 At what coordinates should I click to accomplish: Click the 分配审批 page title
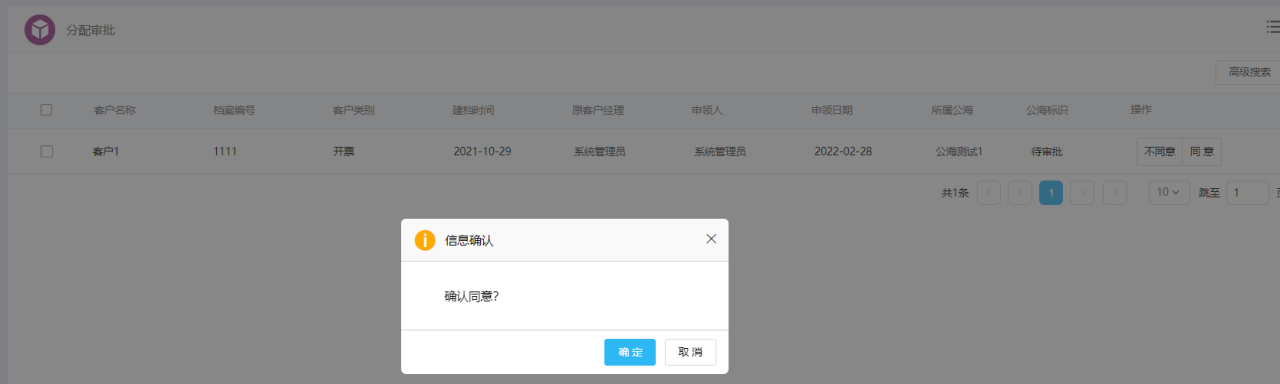(91, 30)
